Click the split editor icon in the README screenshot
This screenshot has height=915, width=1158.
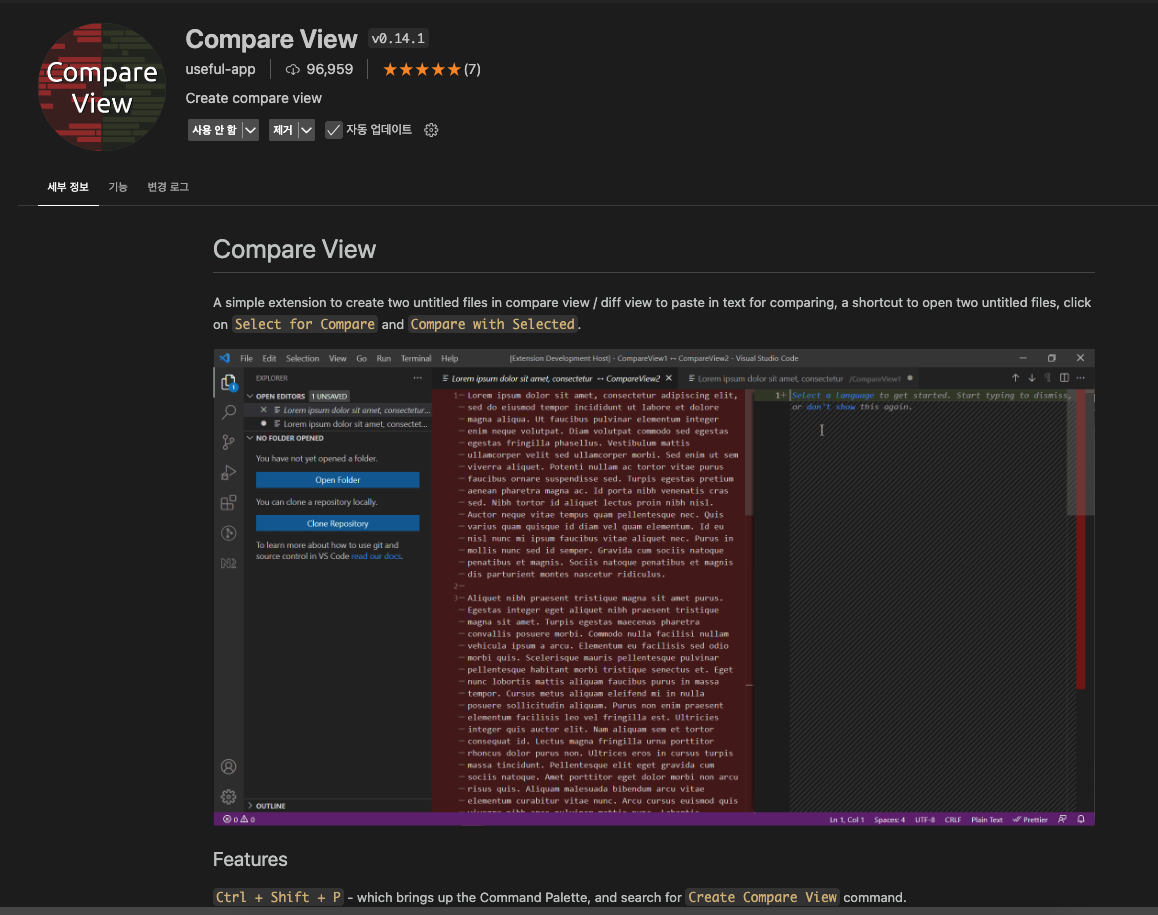point(1064,378)
